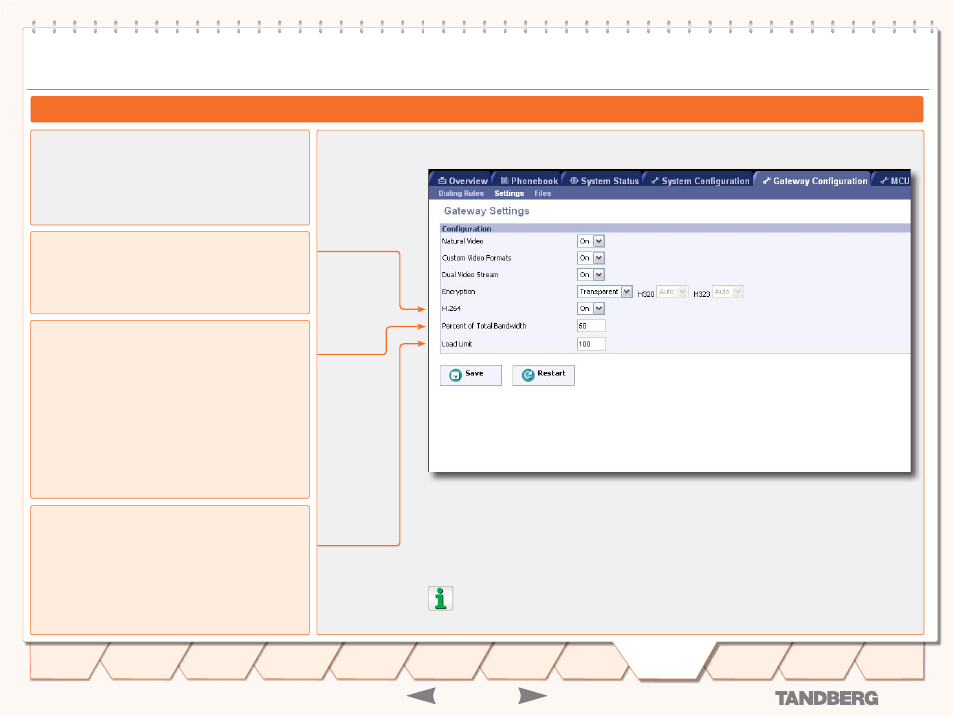Click the Percent of Total Bandwidth field

(x=591, y=326)
